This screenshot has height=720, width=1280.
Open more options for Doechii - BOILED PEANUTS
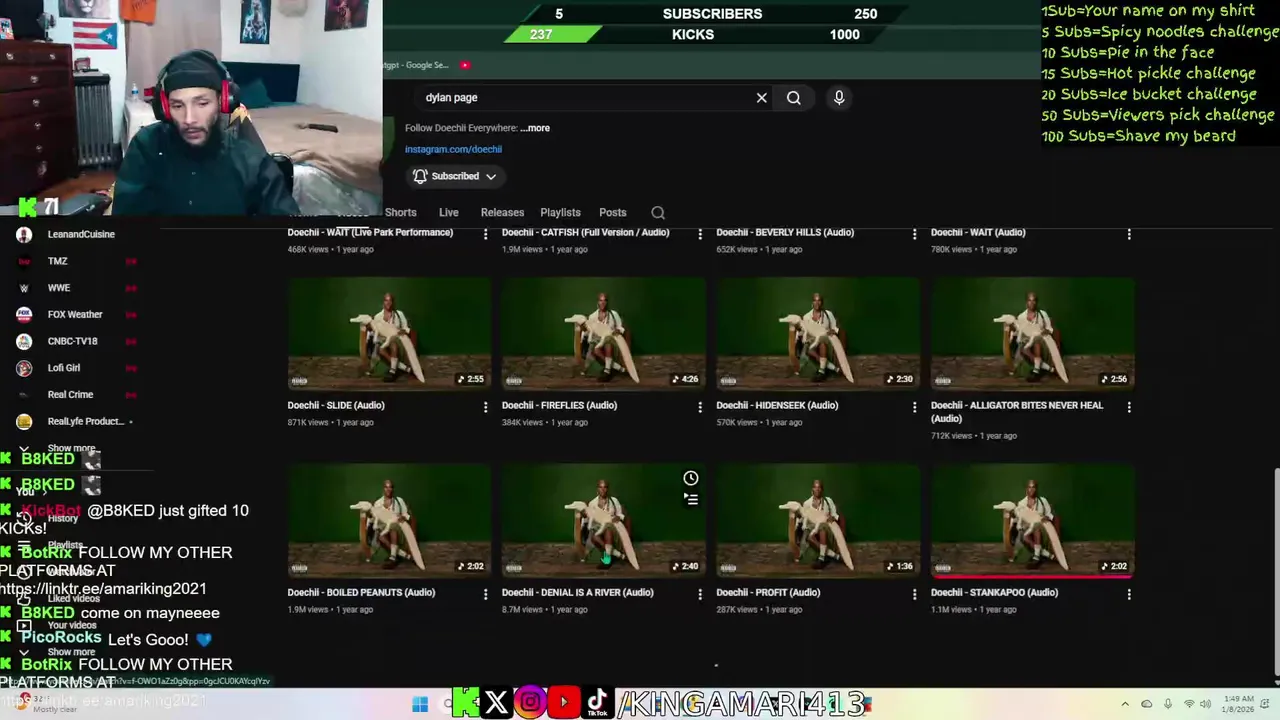485,594
